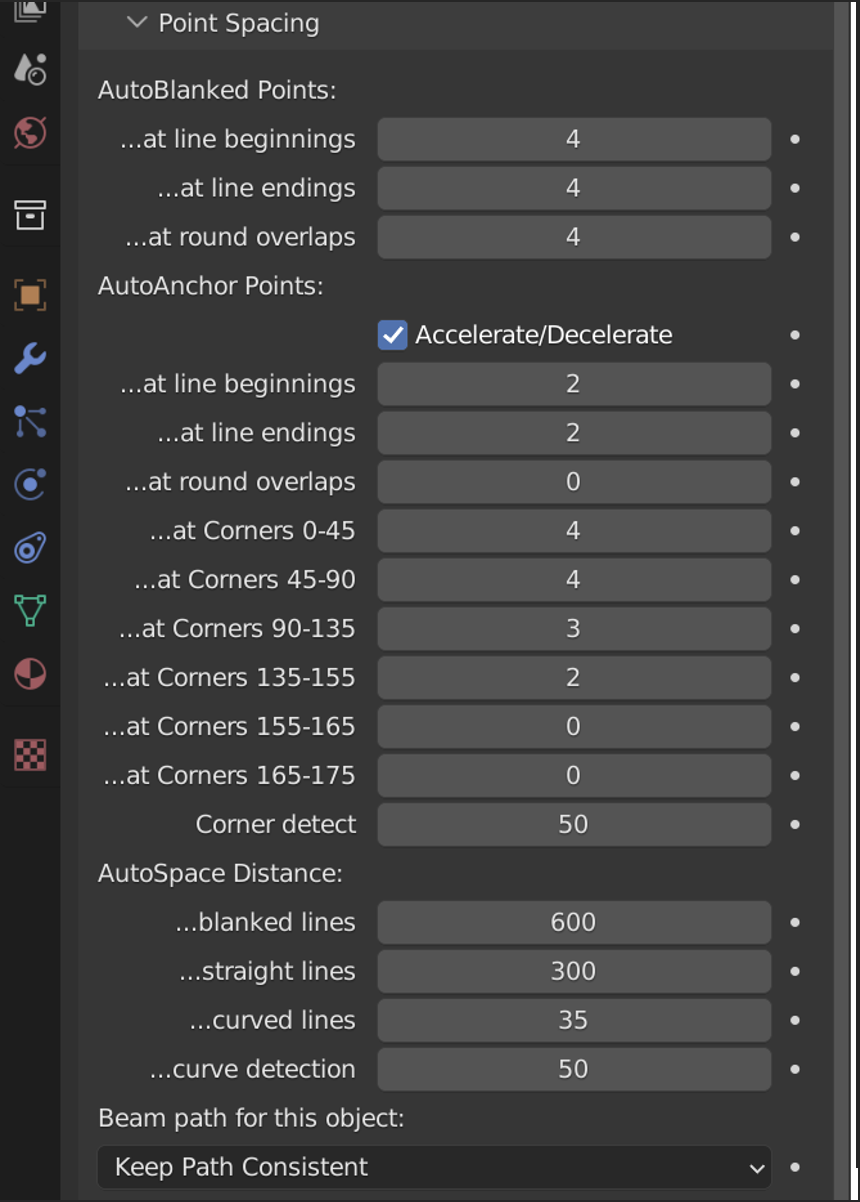The width and height of the screenshot is (860, 1202).
Task: Open the Object Data properties tab icon
Action: click(30, 611)
